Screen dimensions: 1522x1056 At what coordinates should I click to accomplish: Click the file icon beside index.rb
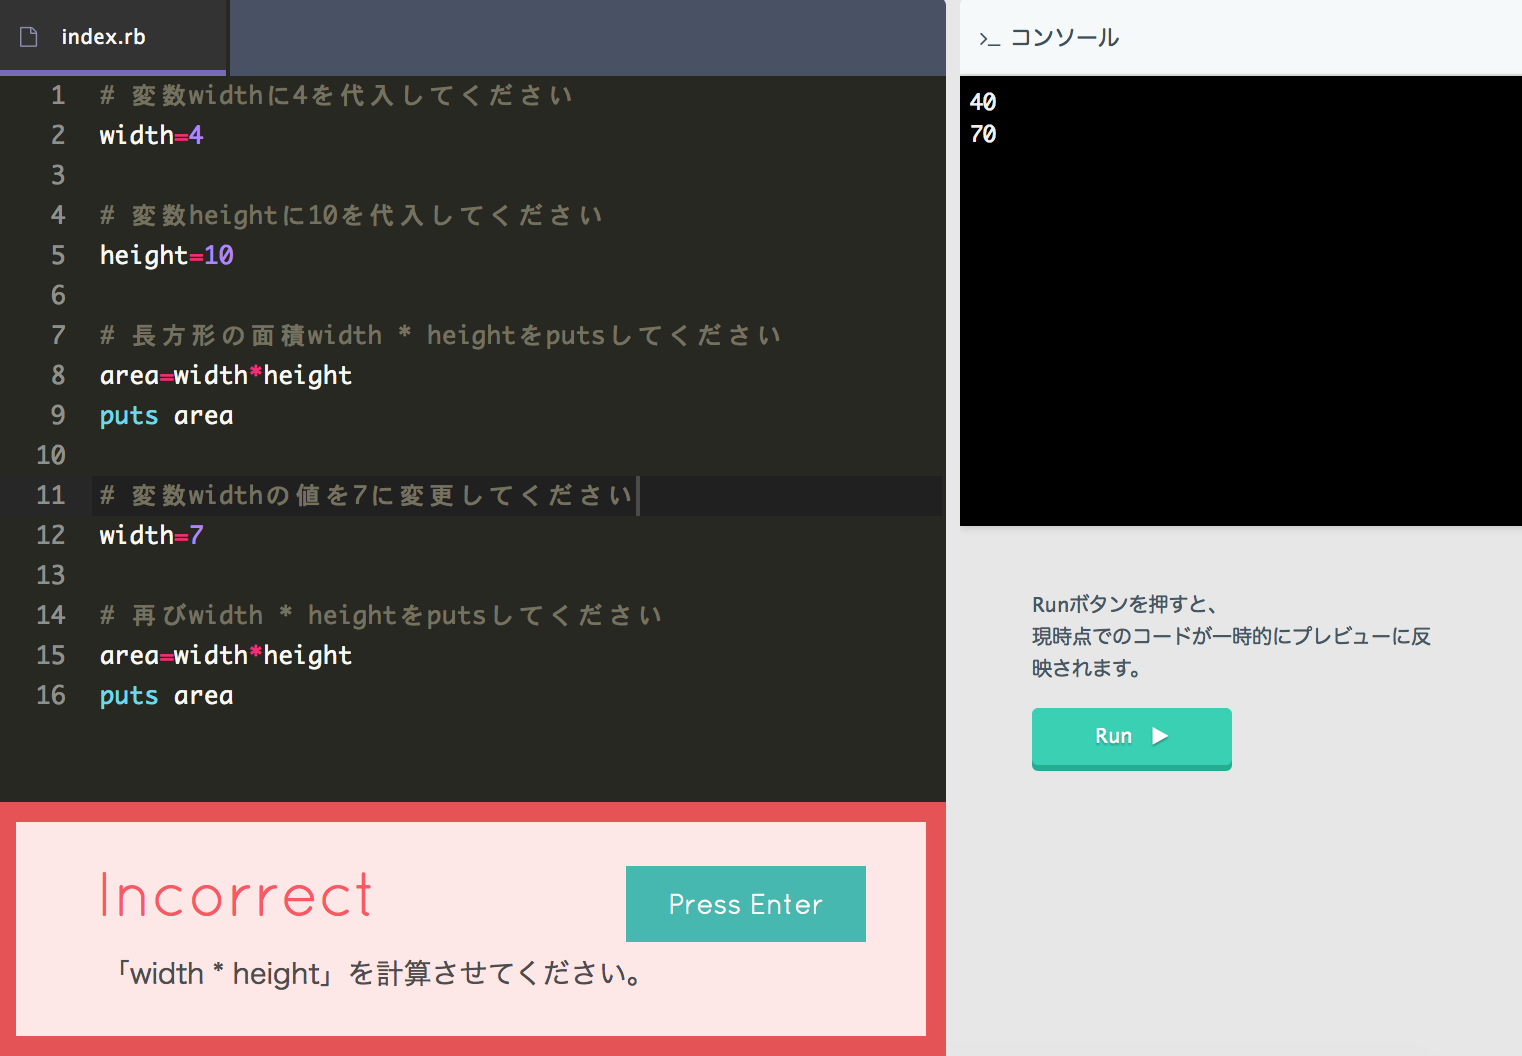[29, 37]
